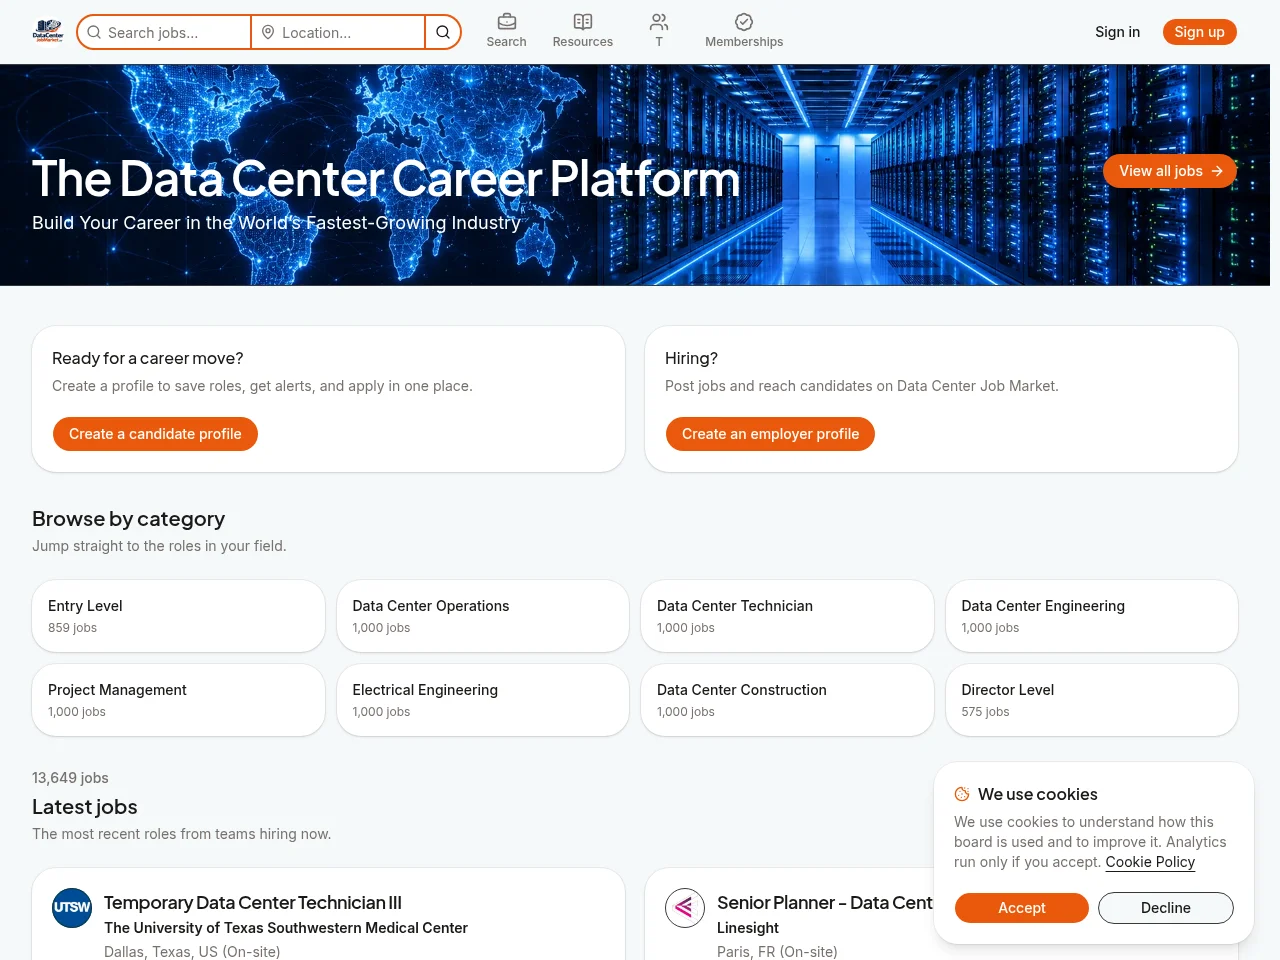This screenshot has width=1280, height=960.
Task: Decline cookies
Action: (x=1166, y=908)
